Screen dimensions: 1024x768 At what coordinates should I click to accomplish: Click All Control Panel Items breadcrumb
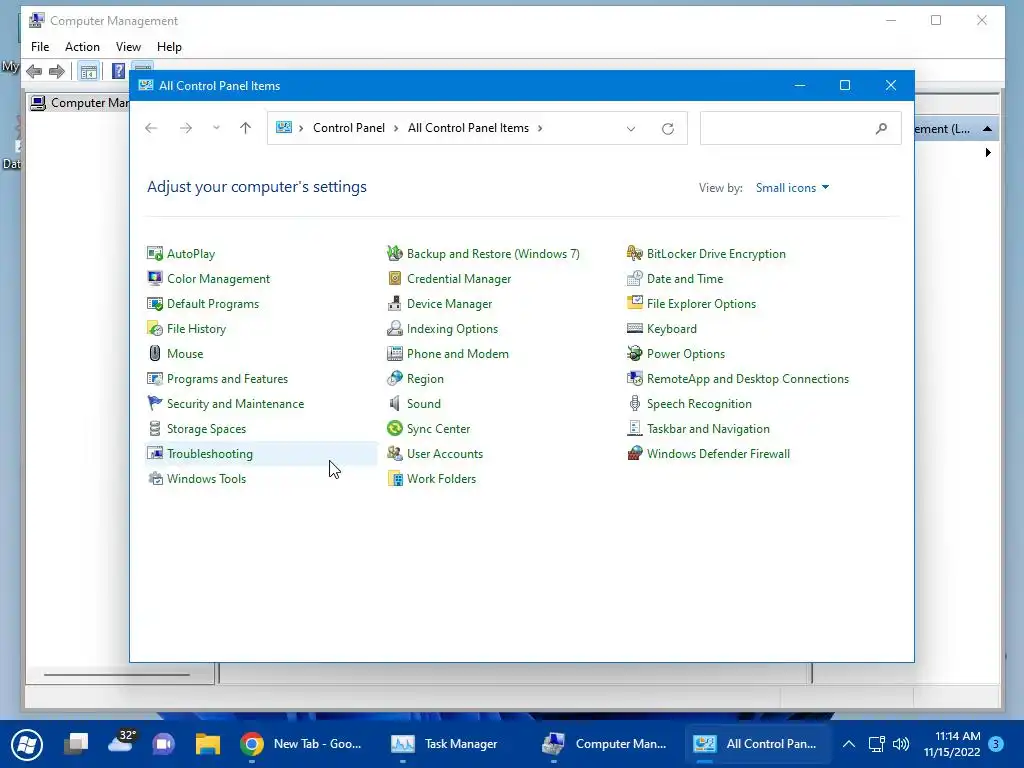[x=468, y=128]
